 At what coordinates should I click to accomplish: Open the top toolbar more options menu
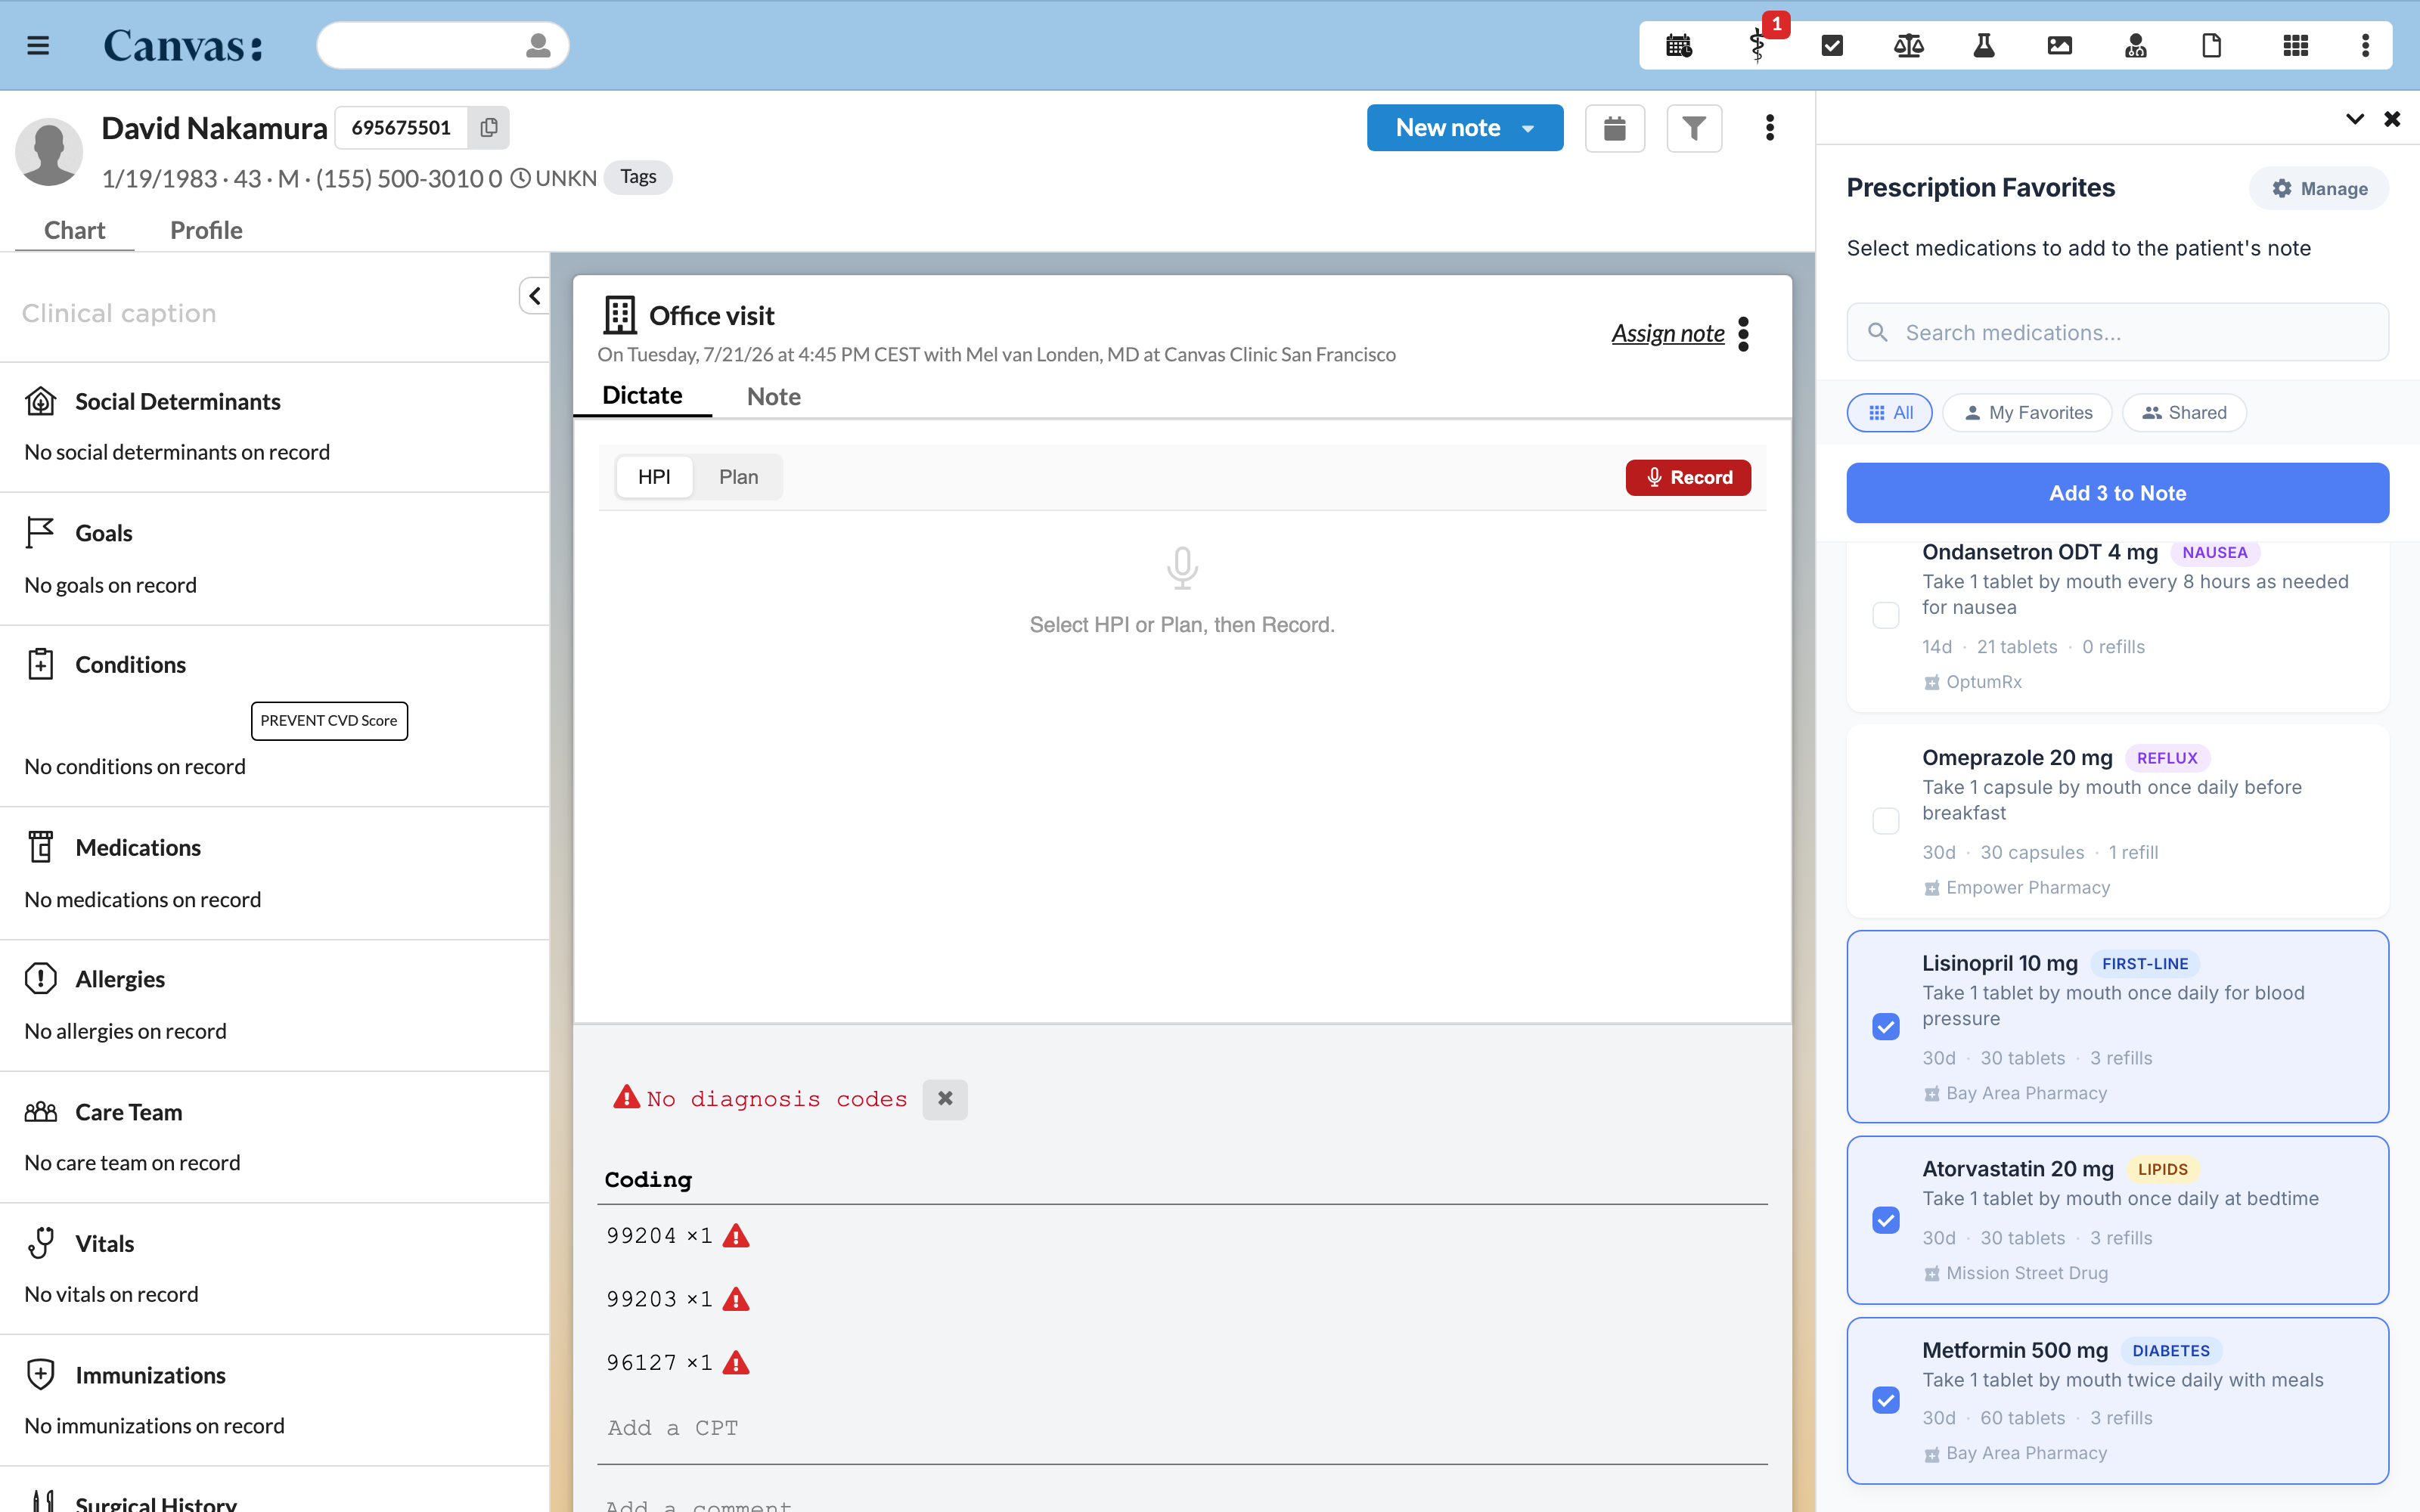click(2365, 46)
